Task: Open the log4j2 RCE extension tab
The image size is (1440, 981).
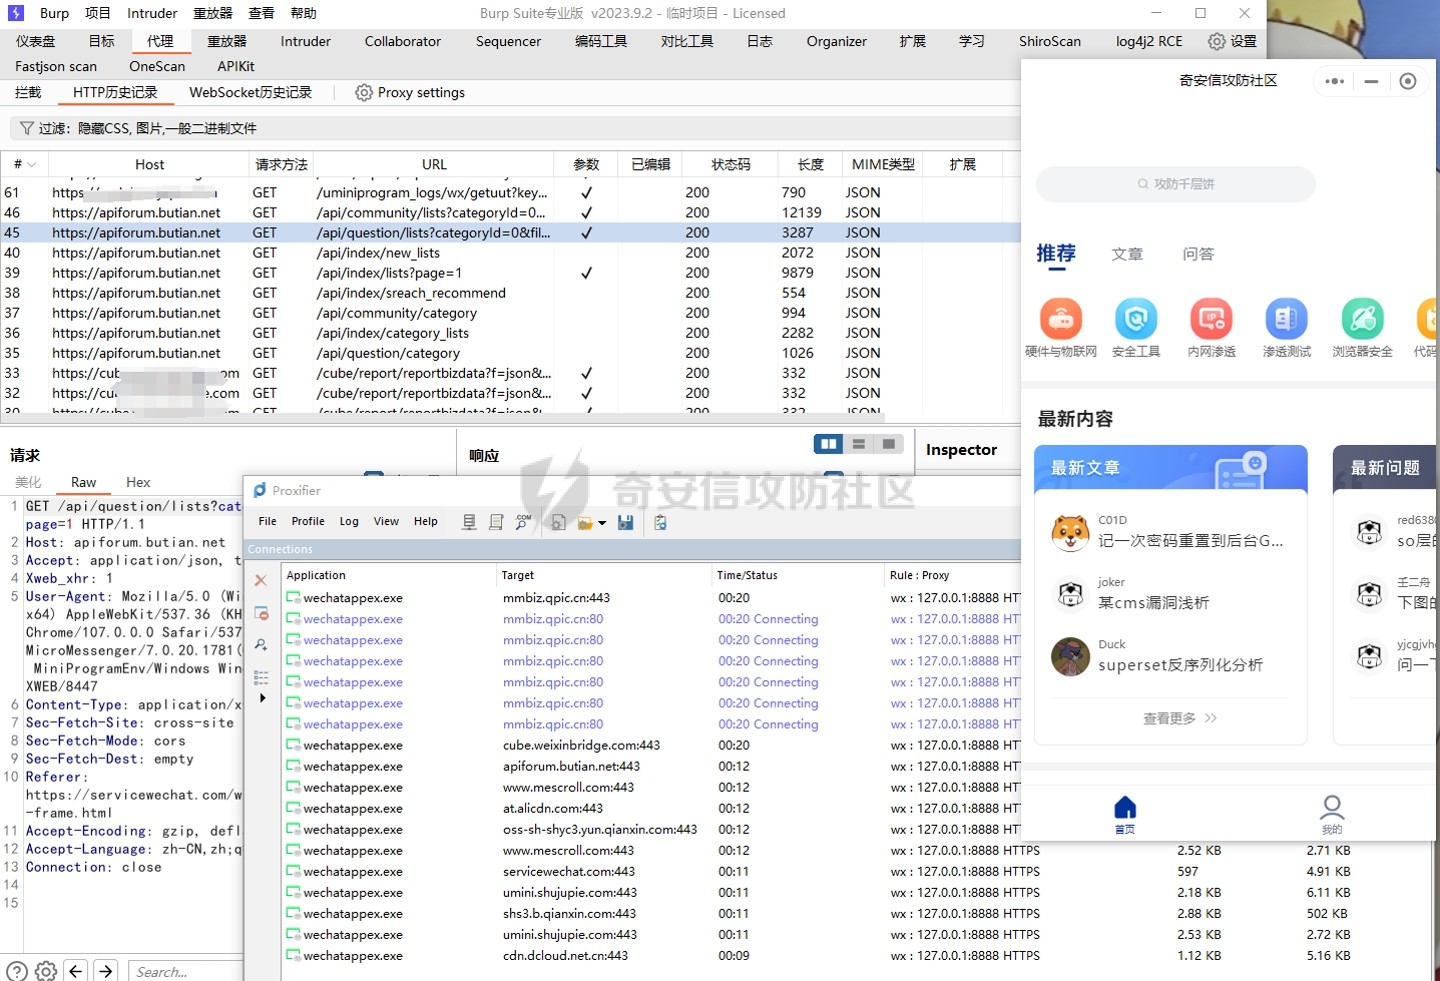Action: (1149, 41)
